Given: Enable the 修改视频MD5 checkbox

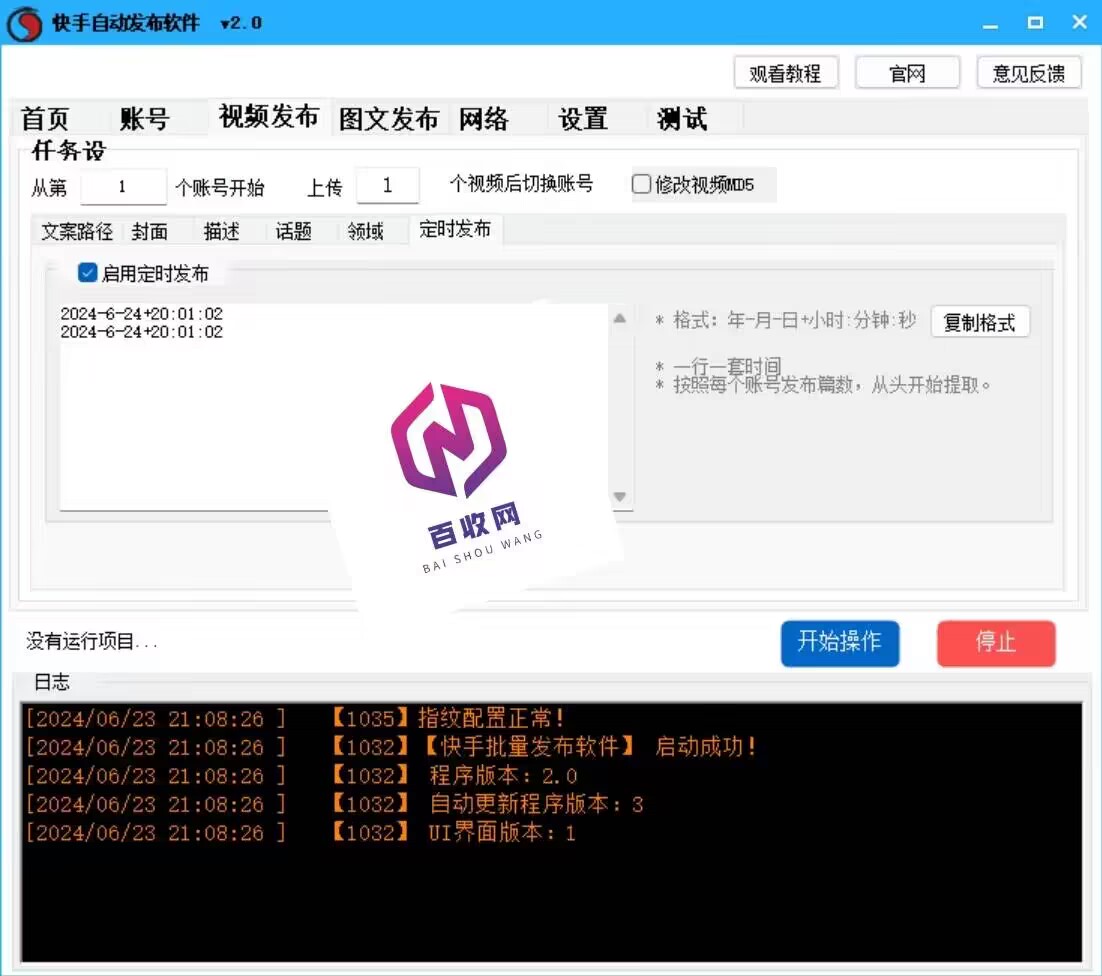Looking at the screenshot, I should pyautogui.click(x=641, y=184).
